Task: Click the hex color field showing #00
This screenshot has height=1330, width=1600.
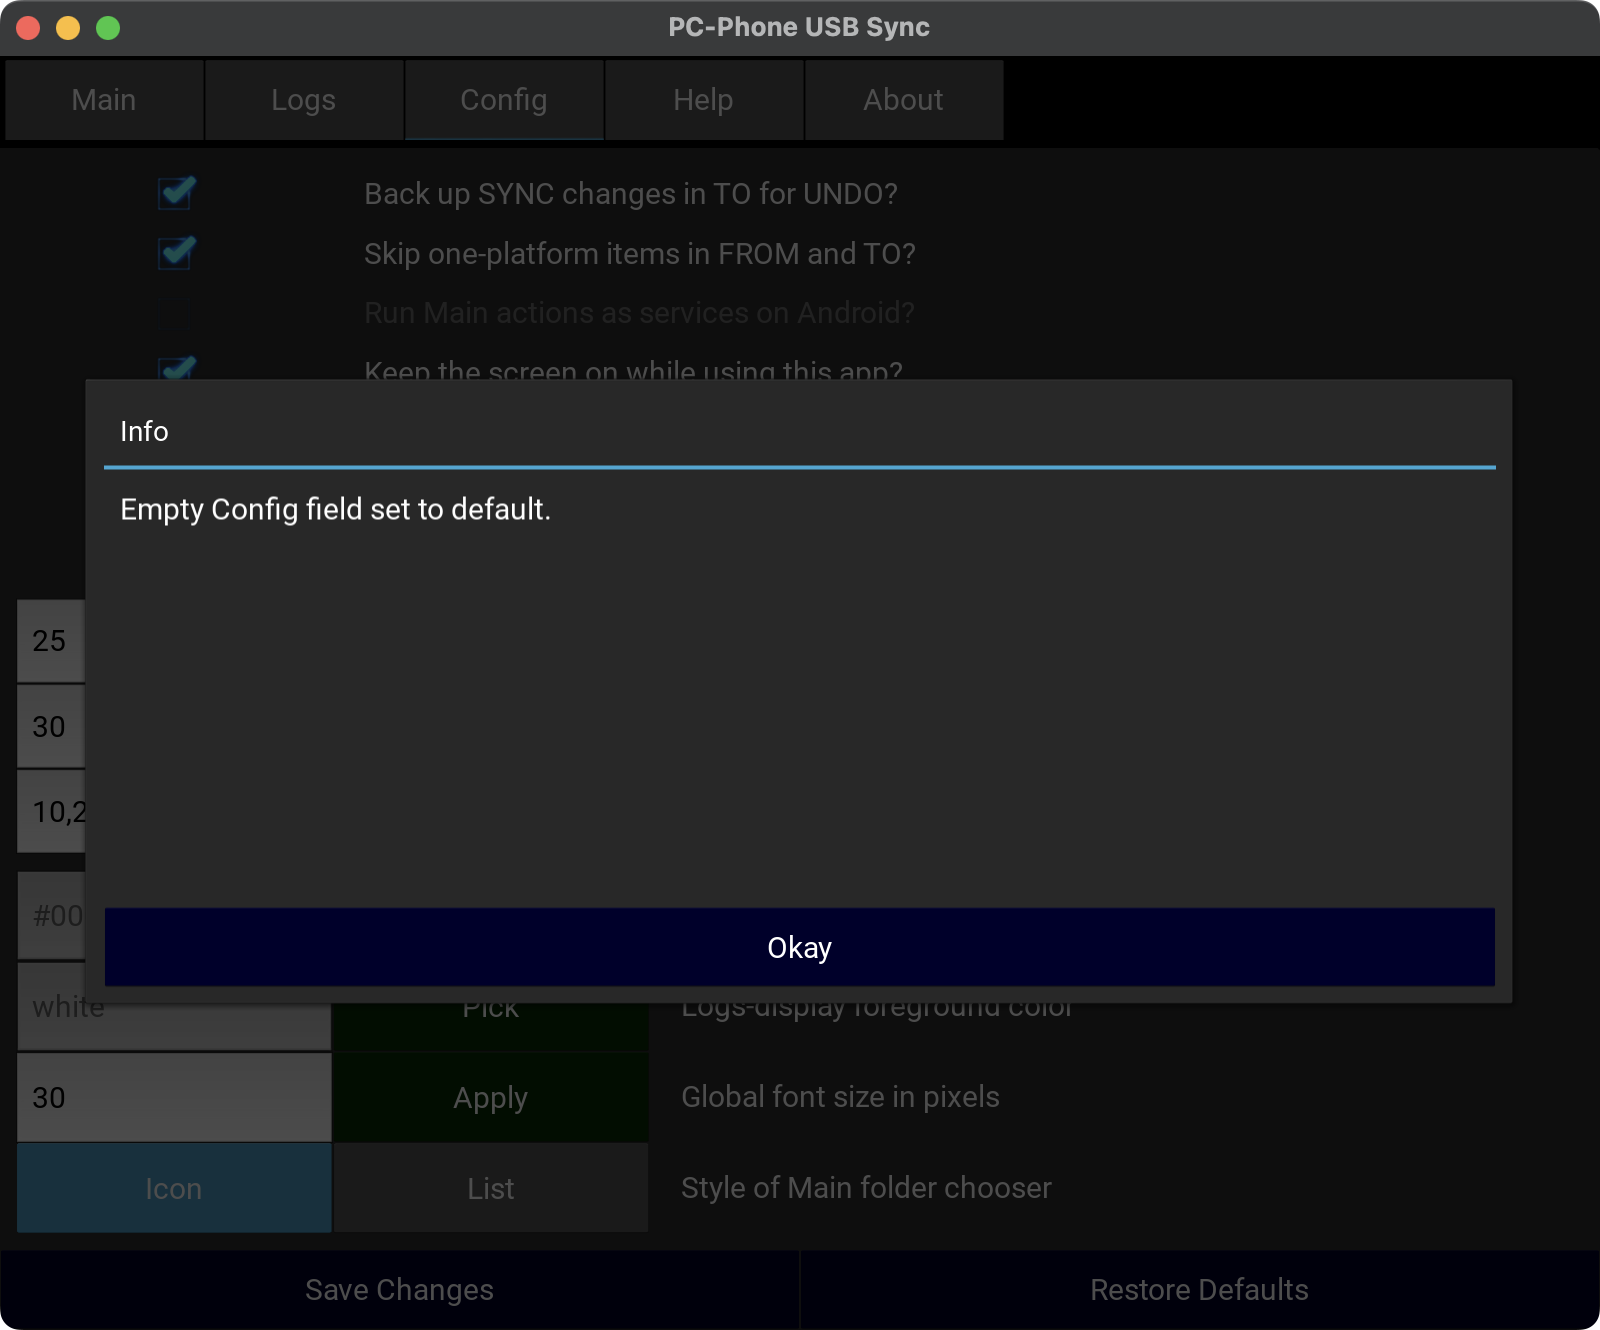Action: [50, 915]
